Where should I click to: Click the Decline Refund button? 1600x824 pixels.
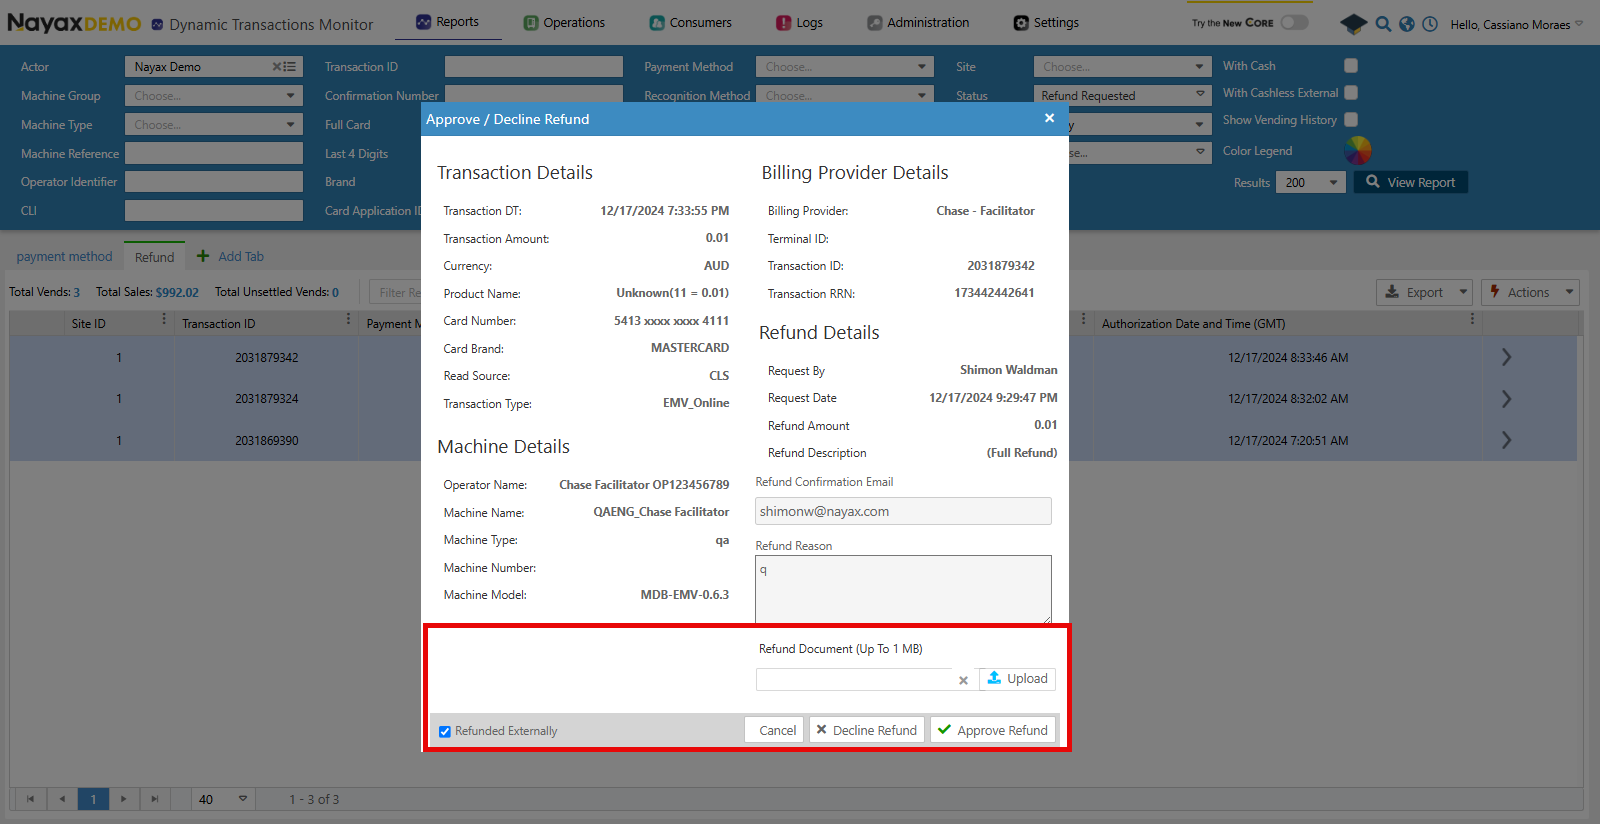(866, 730)
